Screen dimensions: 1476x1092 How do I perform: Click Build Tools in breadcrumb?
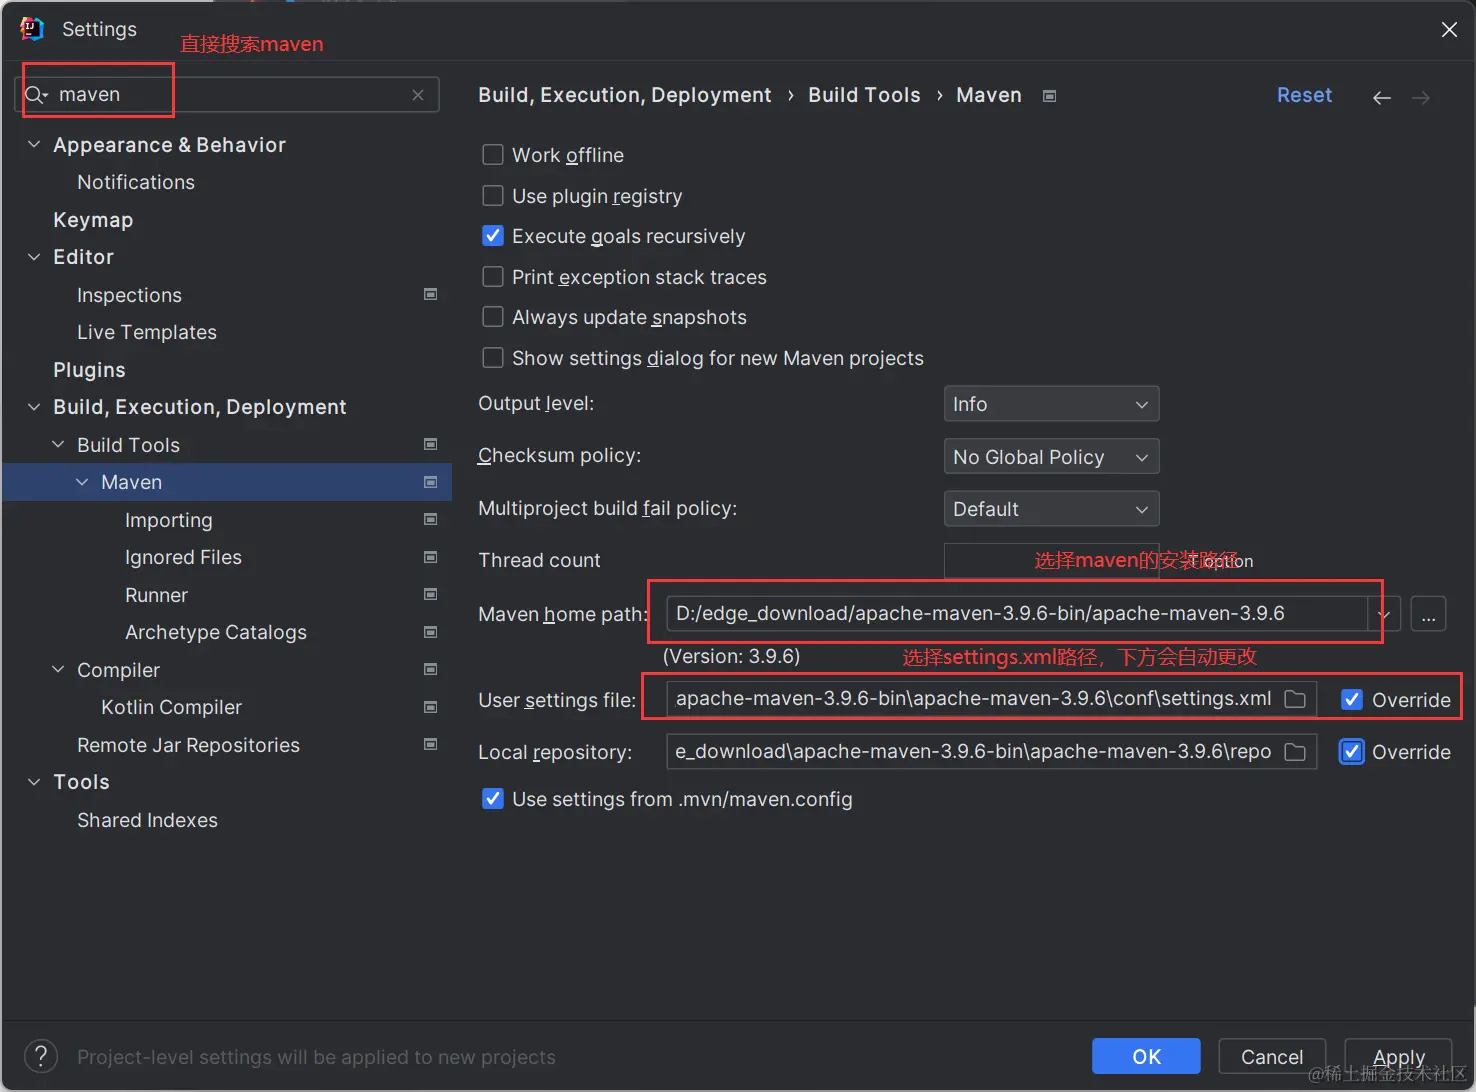tap(864, 95)
